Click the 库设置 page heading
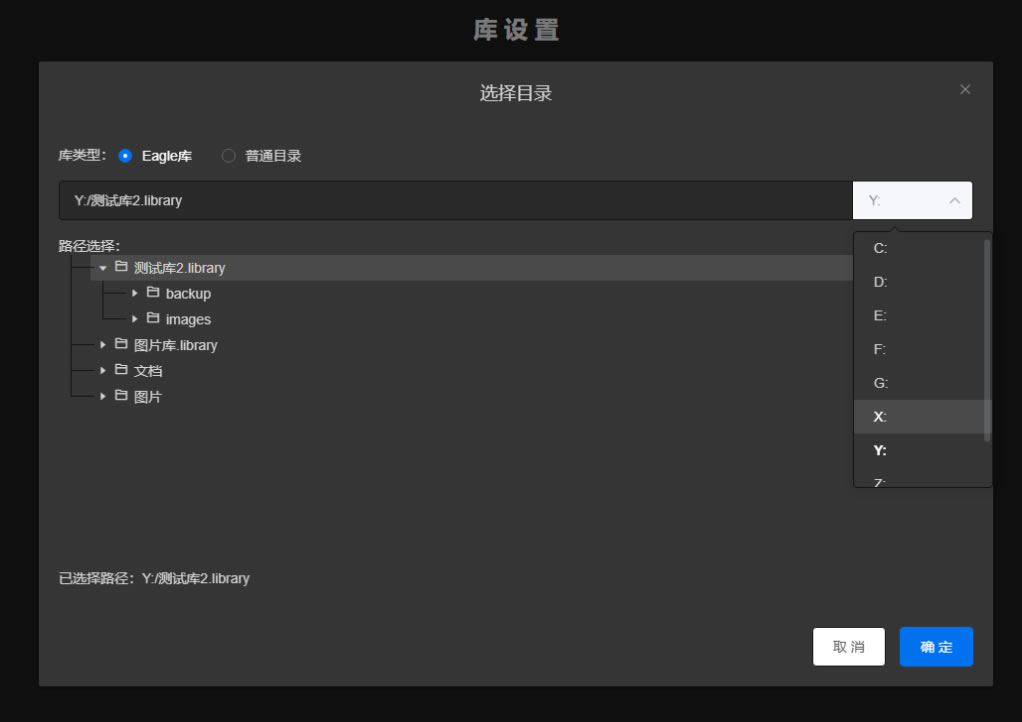This screenshot has height=722, width=1022. [516, 30]
